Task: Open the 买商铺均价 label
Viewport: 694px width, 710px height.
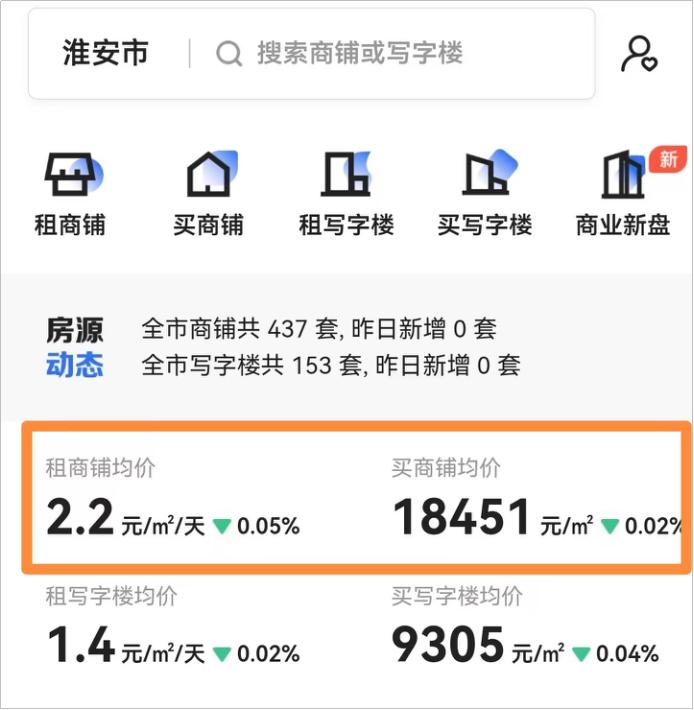Action: point(446,467)
